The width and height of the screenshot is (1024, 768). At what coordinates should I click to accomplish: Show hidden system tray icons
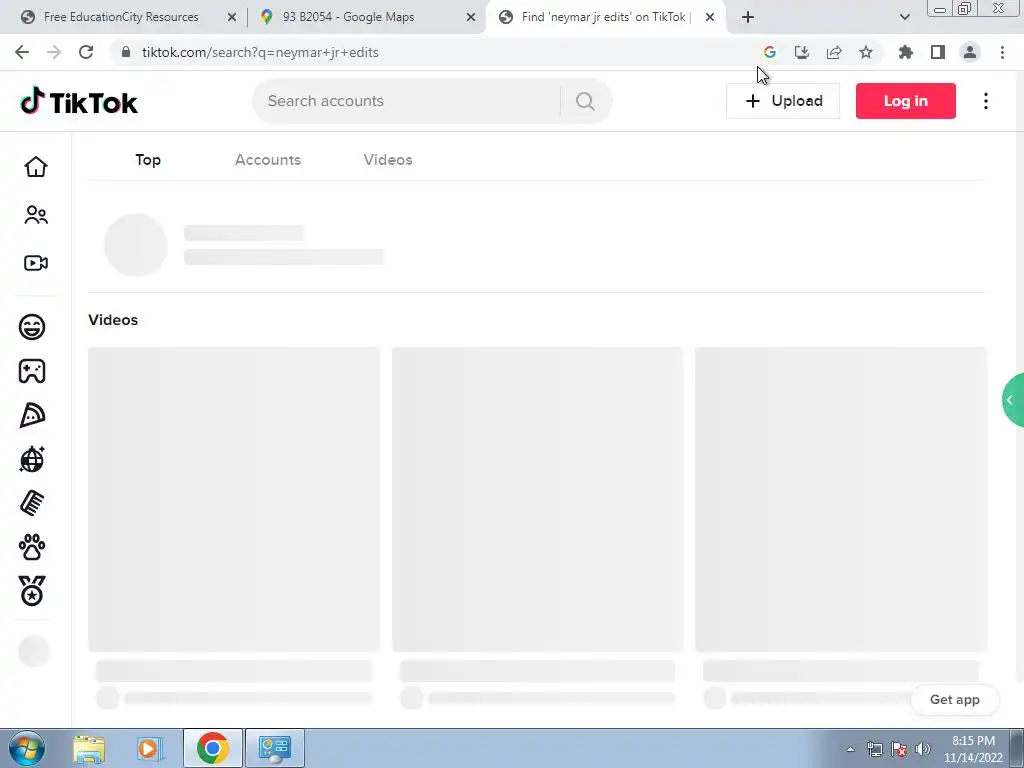coord(850,749)
